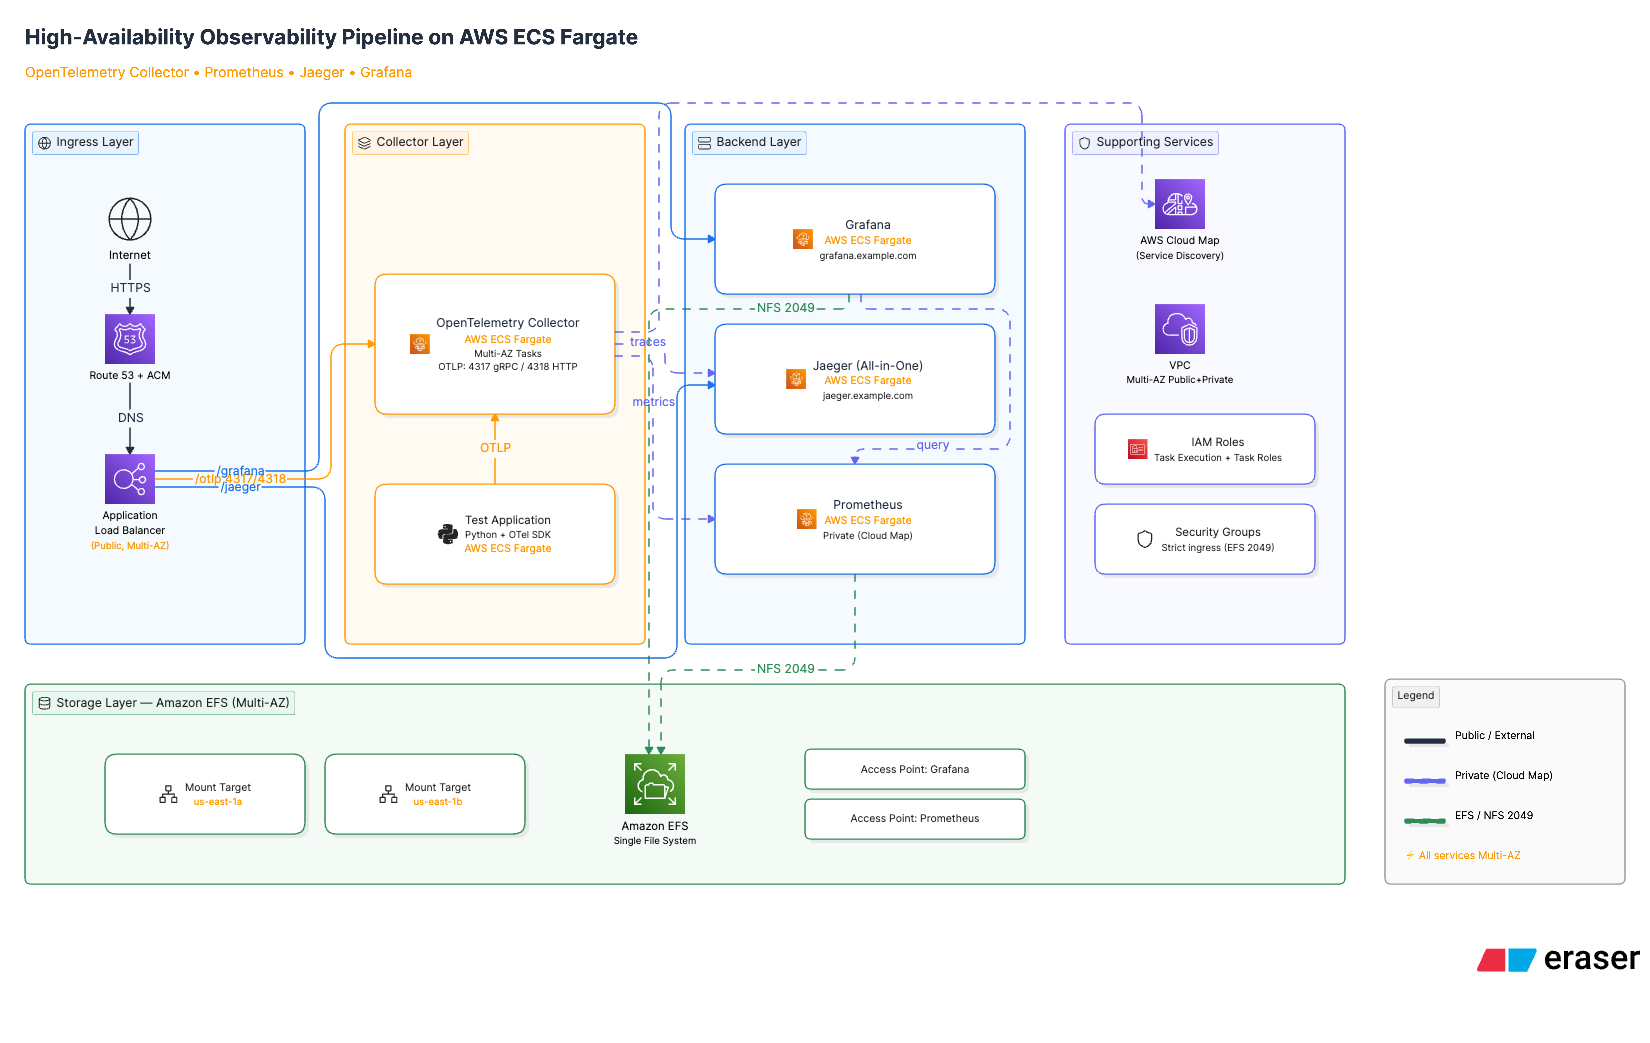Click the "OTLP" arrow label

[496, 448]
